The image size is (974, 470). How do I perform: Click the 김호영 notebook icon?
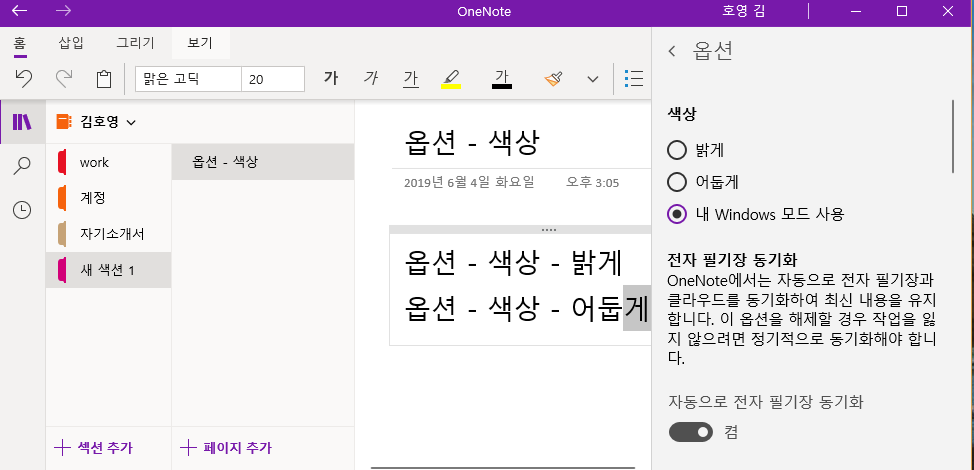tap(64, 122)
